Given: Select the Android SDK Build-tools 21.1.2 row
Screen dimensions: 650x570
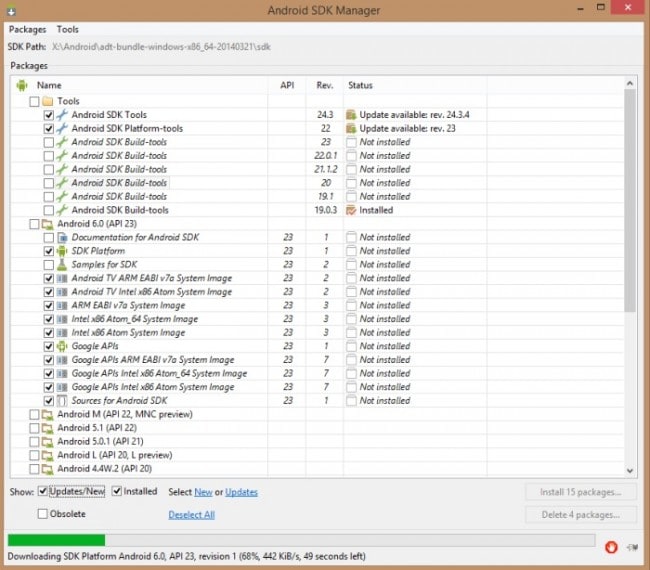Looking at the screenshot, I should click(317, 170).
